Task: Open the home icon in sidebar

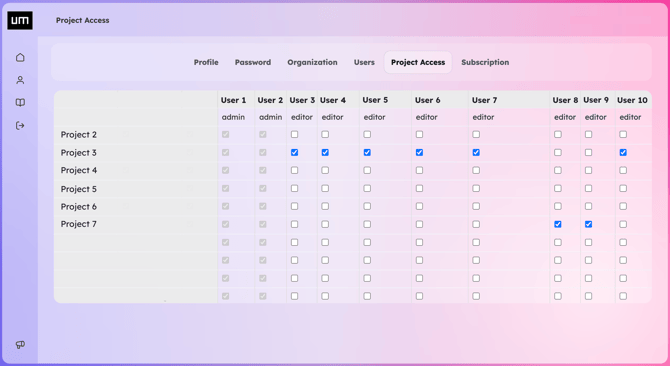Action: point(20,57)
